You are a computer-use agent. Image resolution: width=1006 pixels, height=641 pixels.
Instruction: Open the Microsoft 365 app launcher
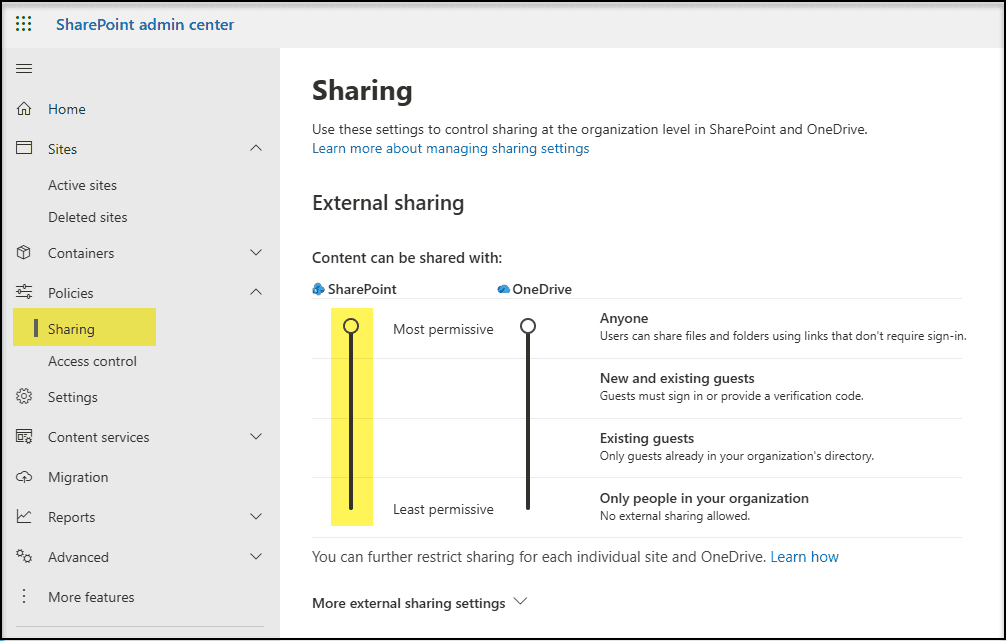tap(24, 24)
